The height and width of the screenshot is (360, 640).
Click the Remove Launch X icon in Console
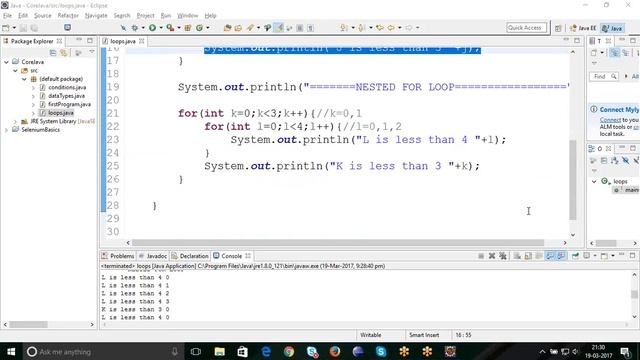click(492, 256)
